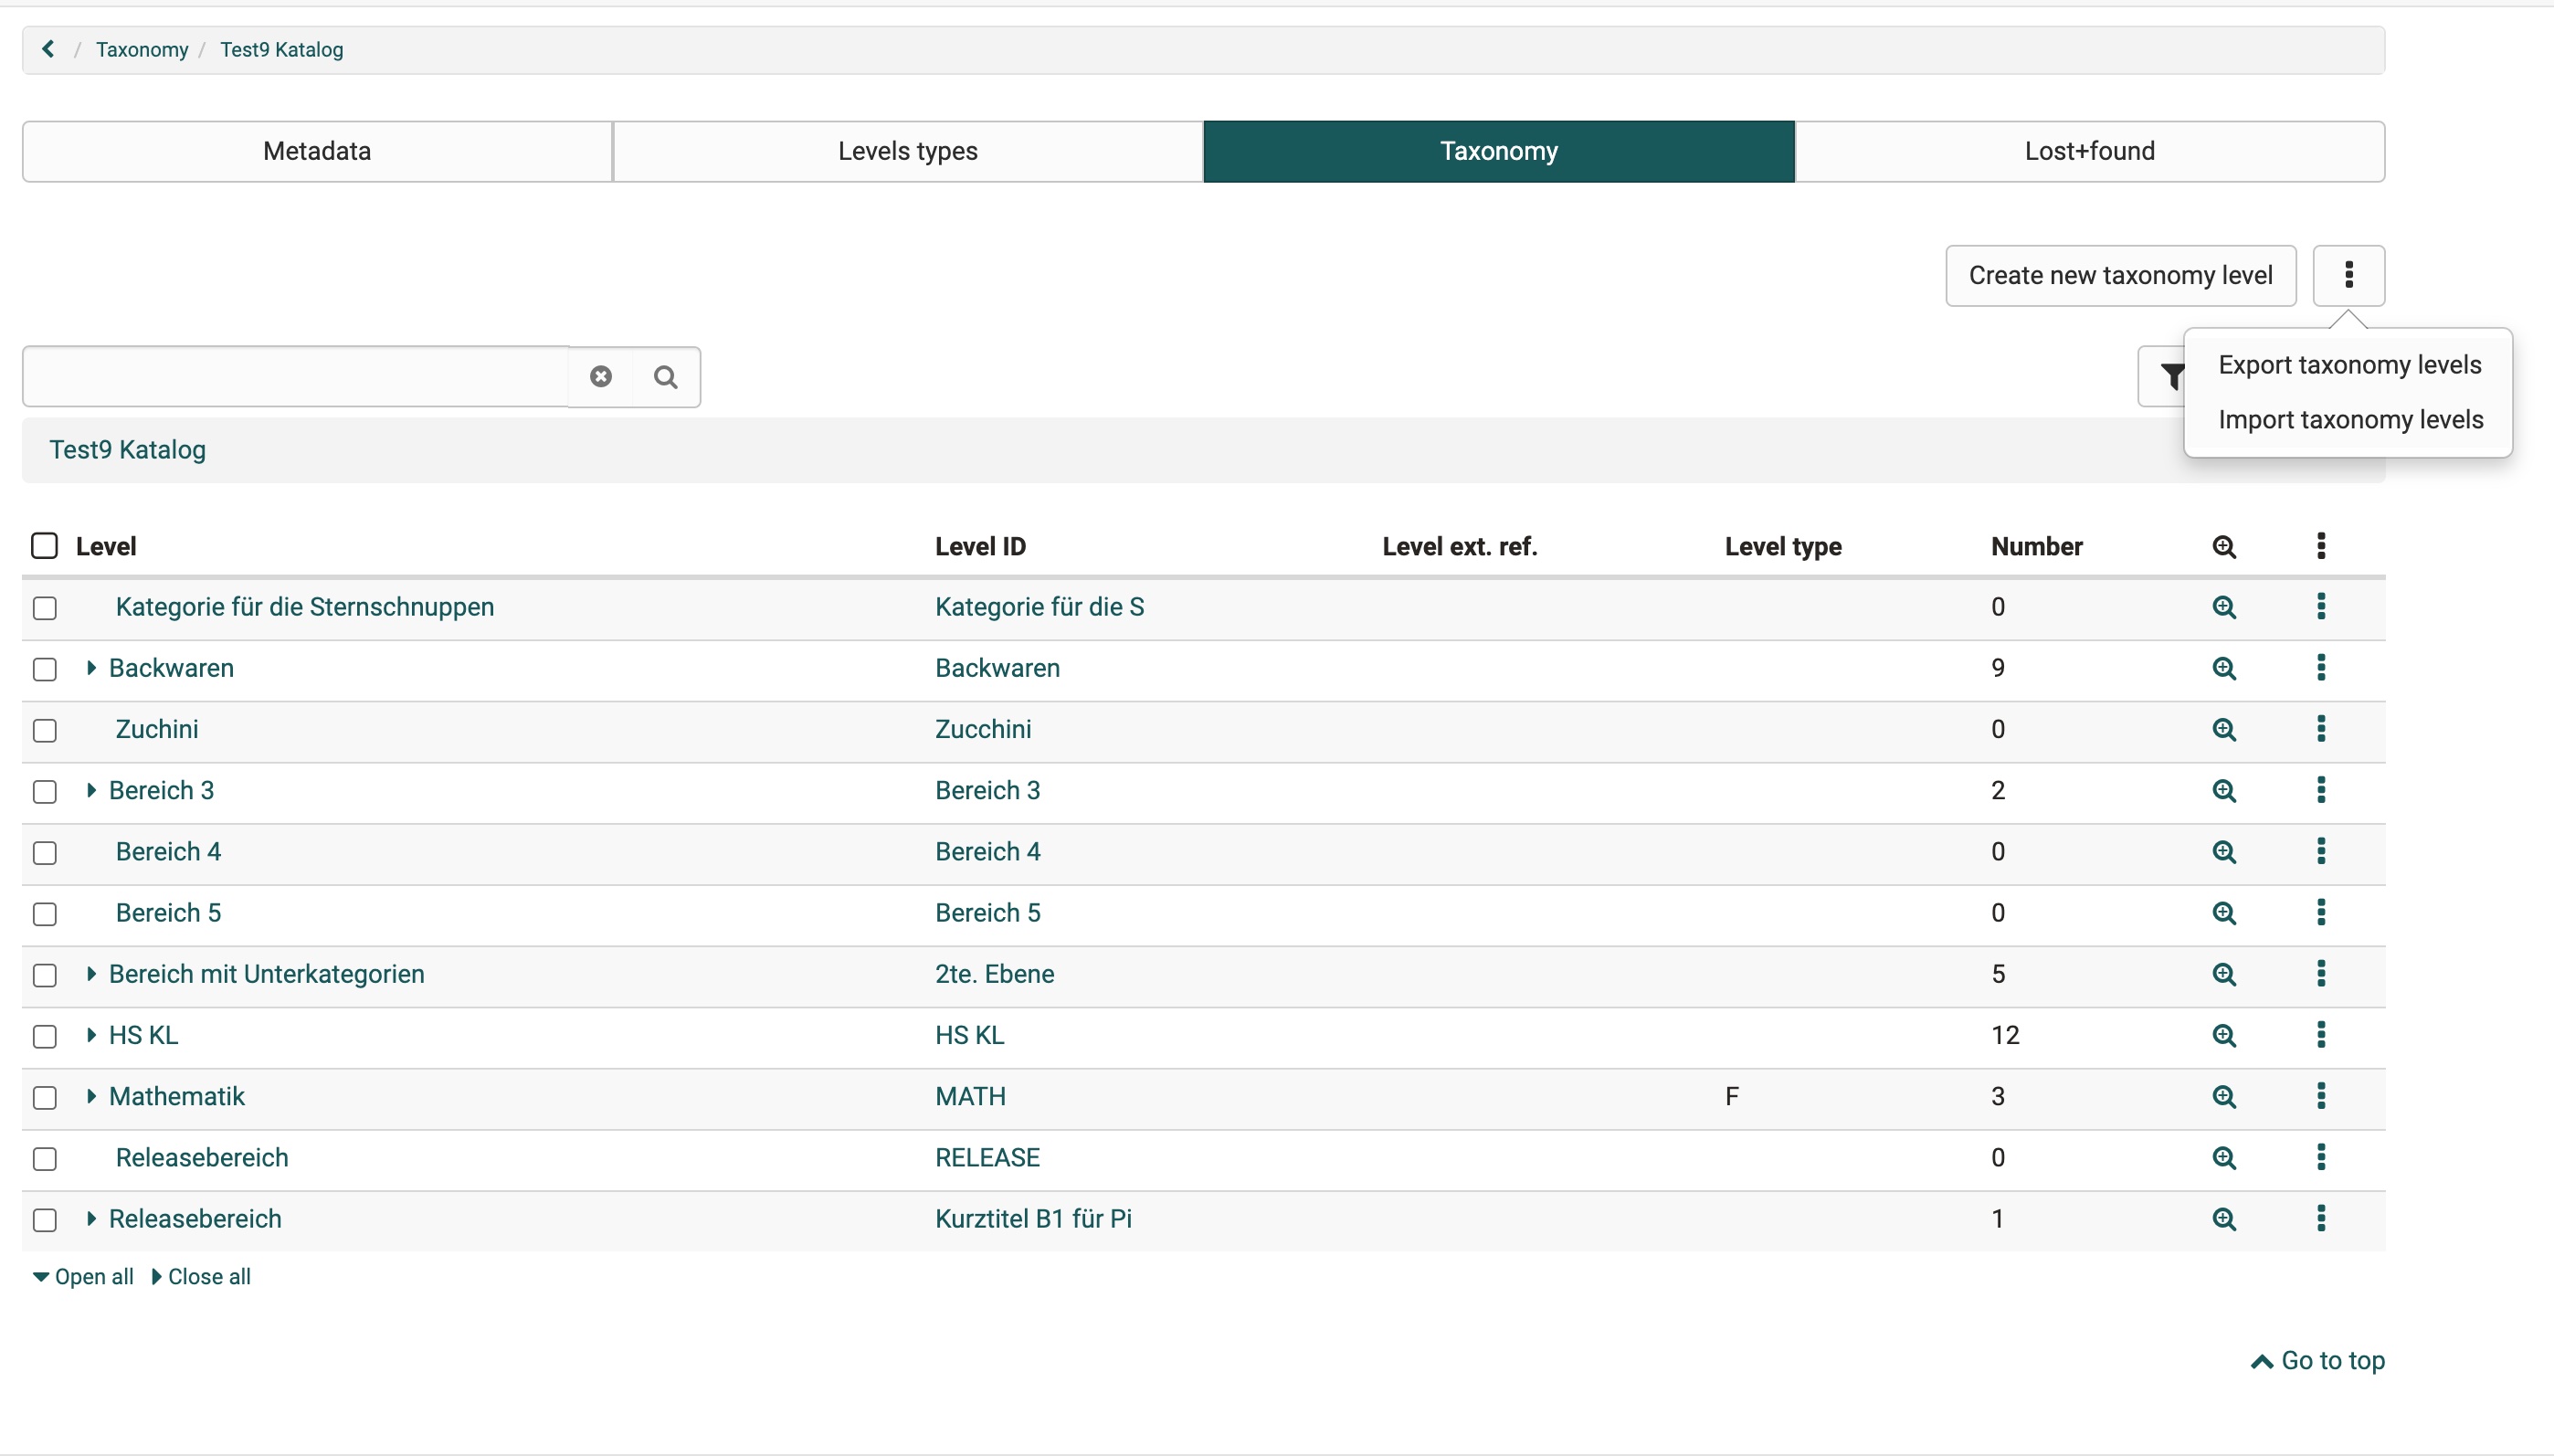Click the zoom icon for the Backwaren row

(2224, 668)
